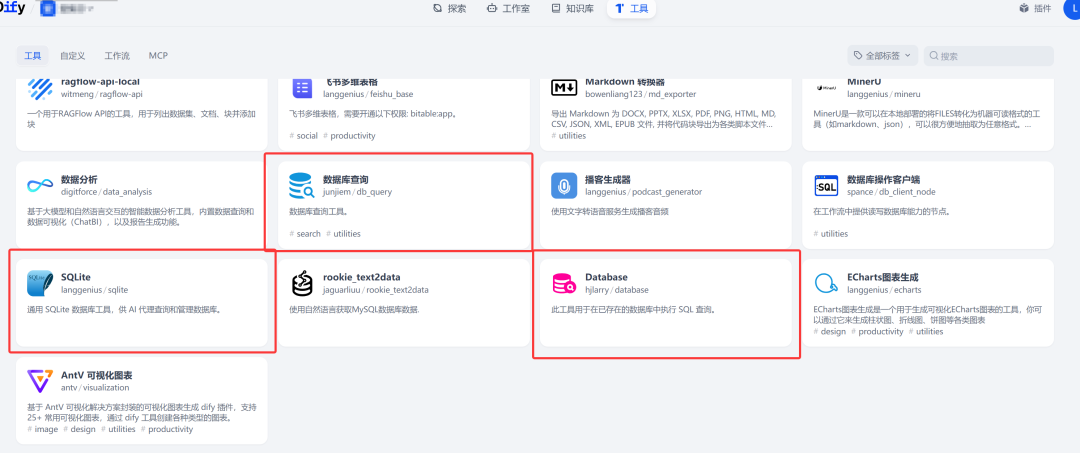Click the design tag on ECharts card
1080x453 pixels.
point(829,331)
